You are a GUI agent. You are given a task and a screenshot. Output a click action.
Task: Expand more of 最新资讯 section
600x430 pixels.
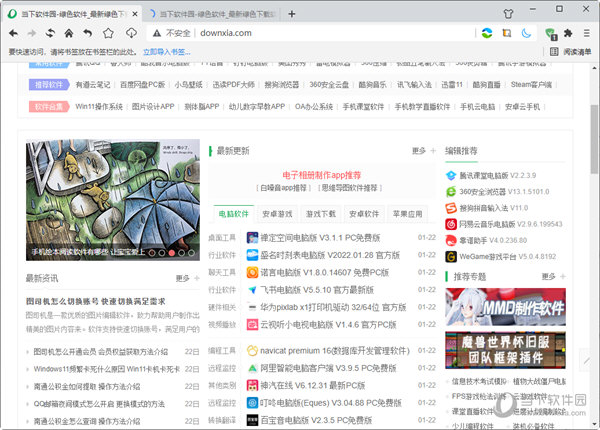click(x=188, y=278)
